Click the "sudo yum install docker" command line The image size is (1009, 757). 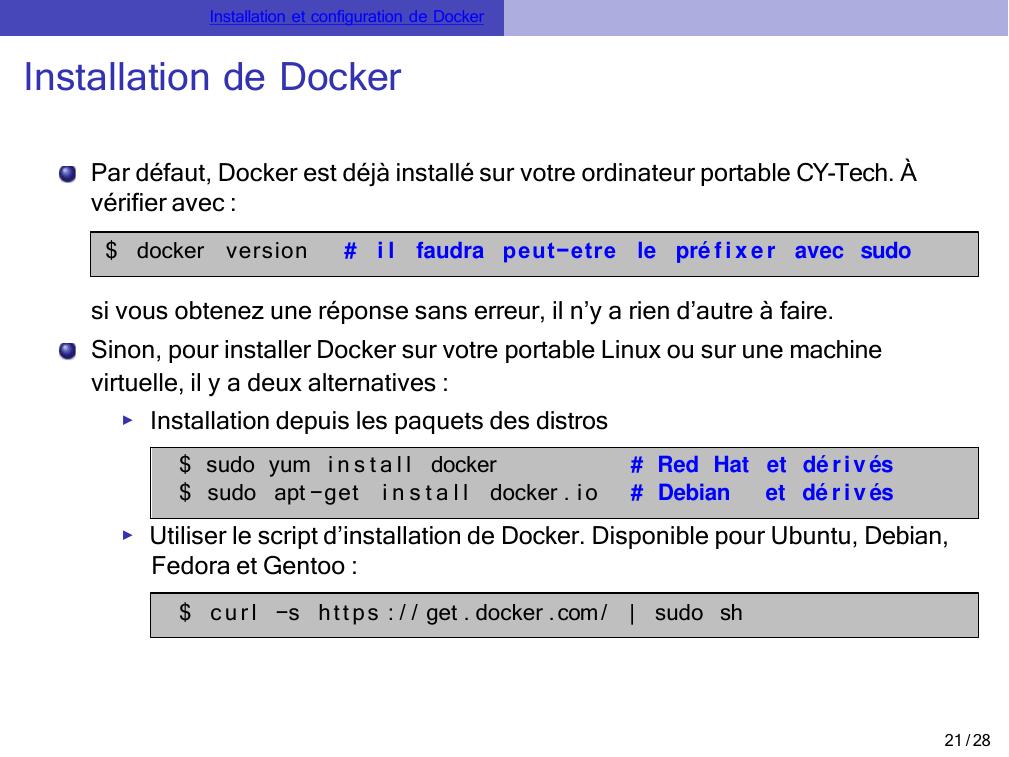coord(337,465)
